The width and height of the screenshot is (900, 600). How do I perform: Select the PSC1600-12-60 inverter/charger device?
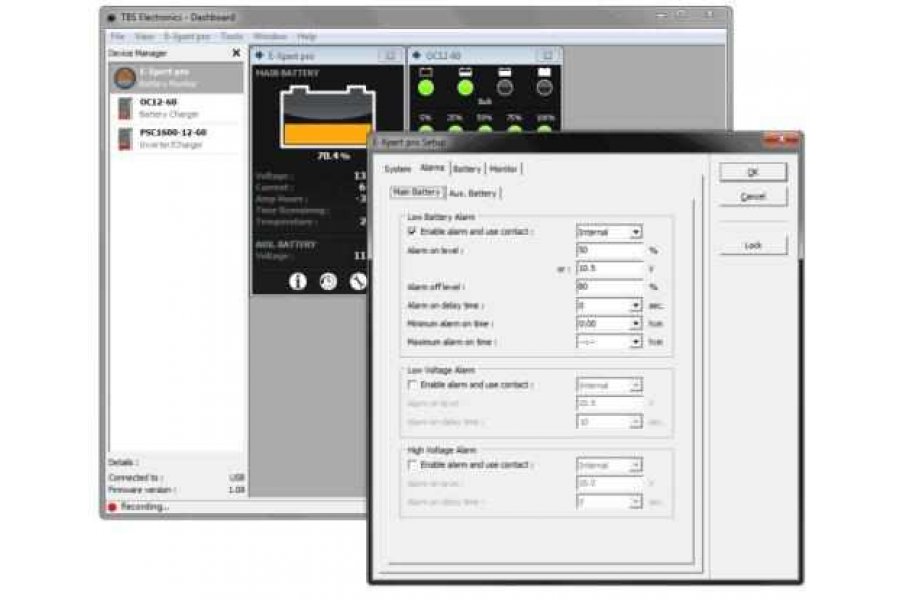coord(176,138)
